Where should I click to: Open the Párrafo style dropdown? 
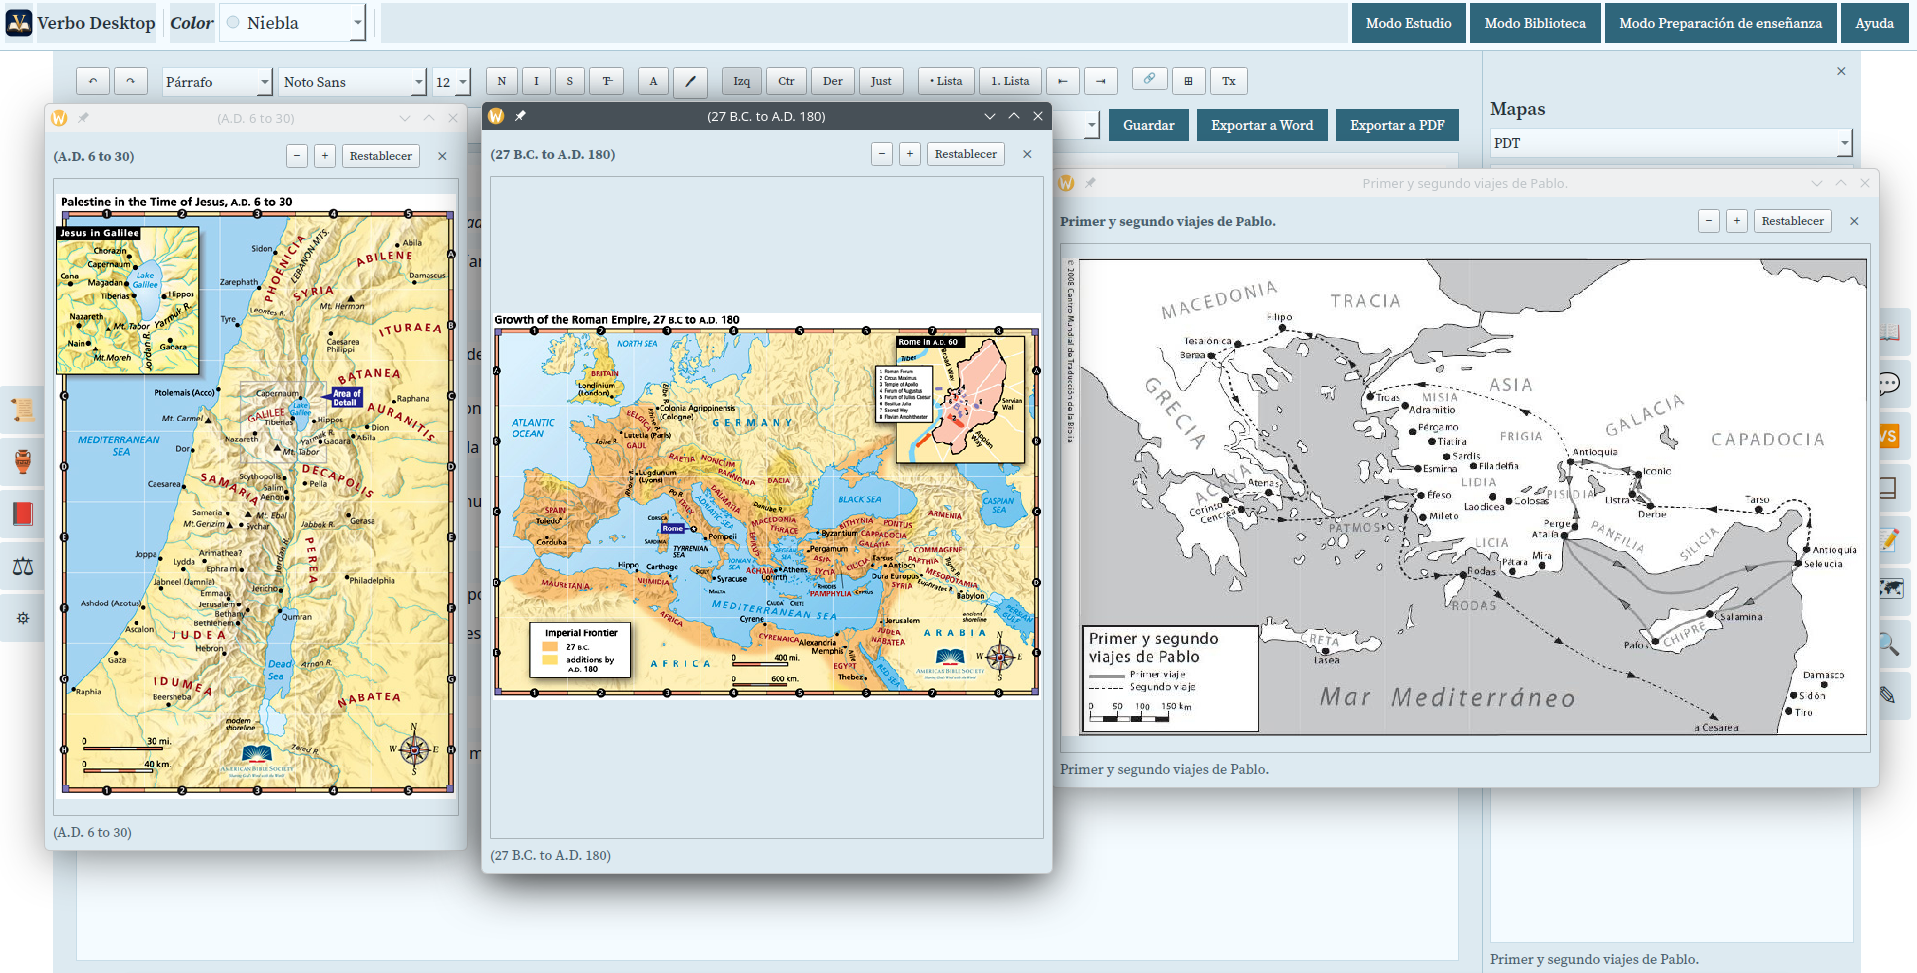pos(217,82)
